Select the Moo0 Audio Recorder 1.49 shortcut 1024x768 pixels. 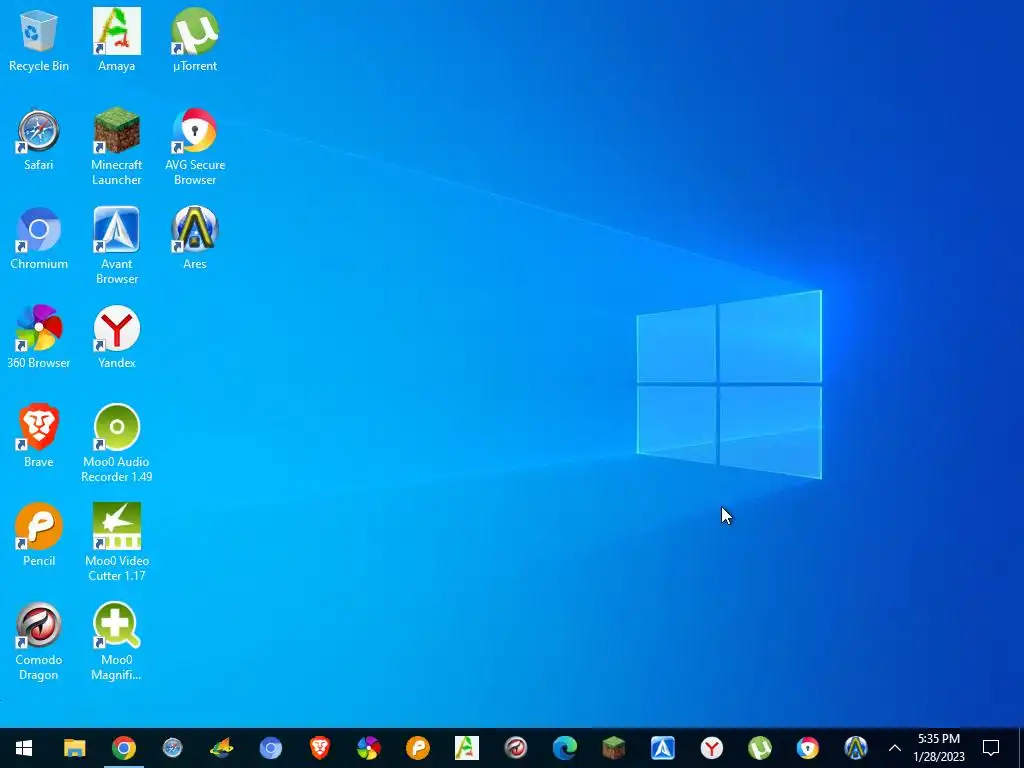[x=117, y=444]
